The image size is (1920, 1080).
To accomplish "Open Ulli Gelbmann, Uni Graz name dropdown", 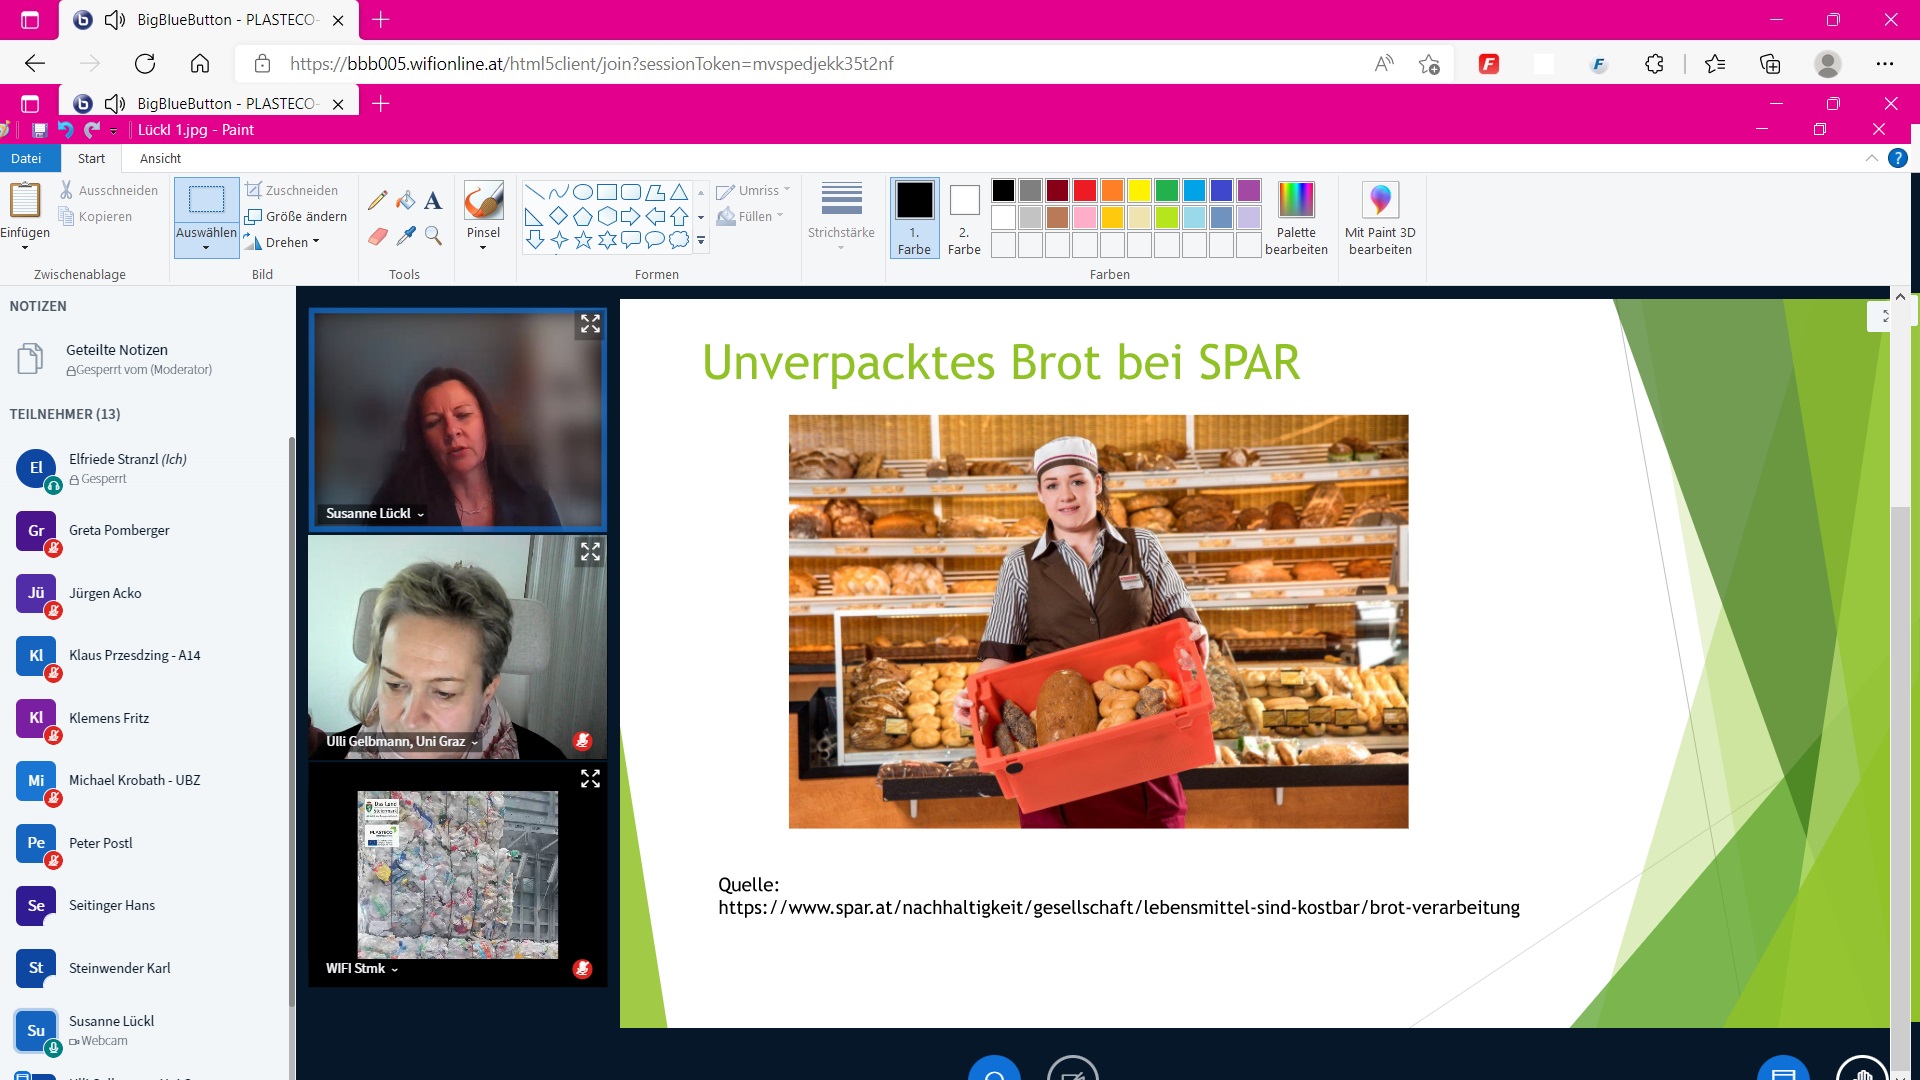I will point(402,741).
